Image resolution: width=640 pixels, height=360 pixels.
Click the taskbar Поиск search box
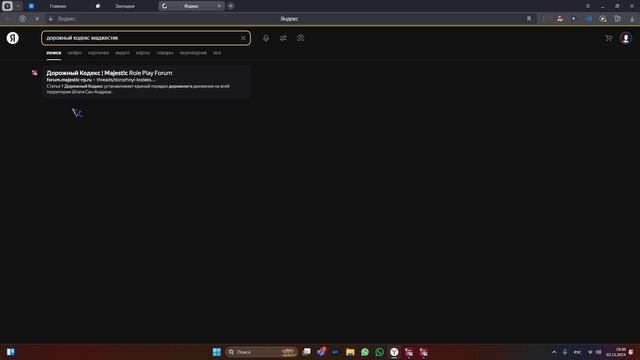[x=261, y=352]
